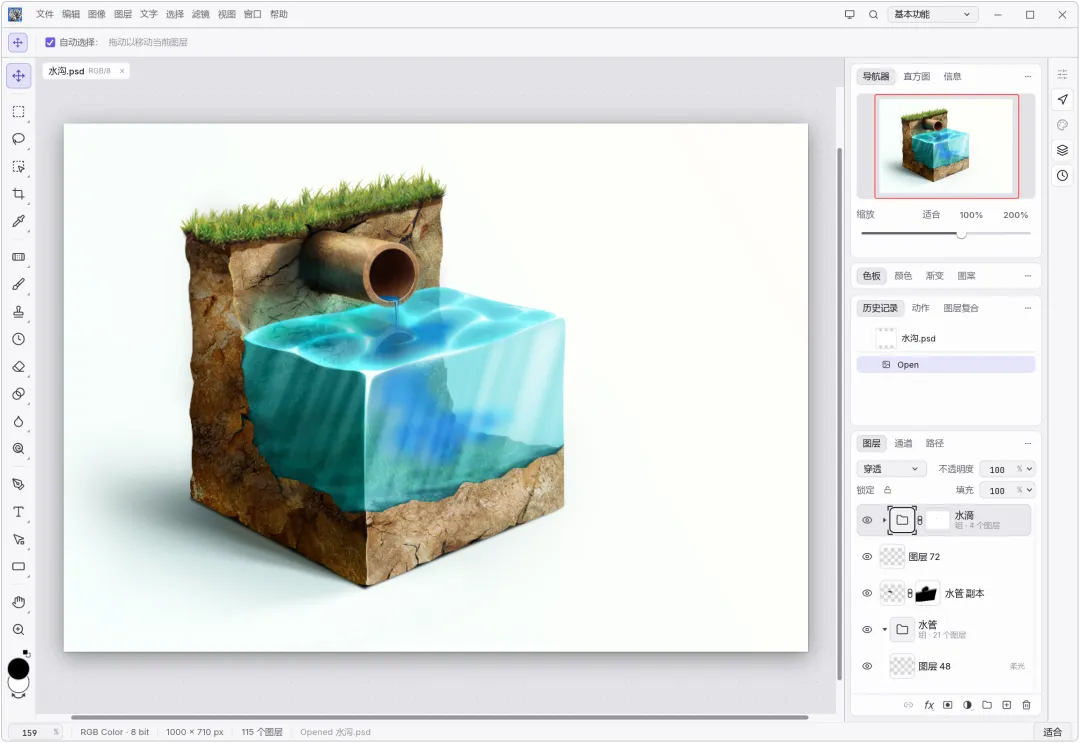Viewport: 1080px width, 743px height.
Task: Select the lasso tool
Action: tap(19, 139)
